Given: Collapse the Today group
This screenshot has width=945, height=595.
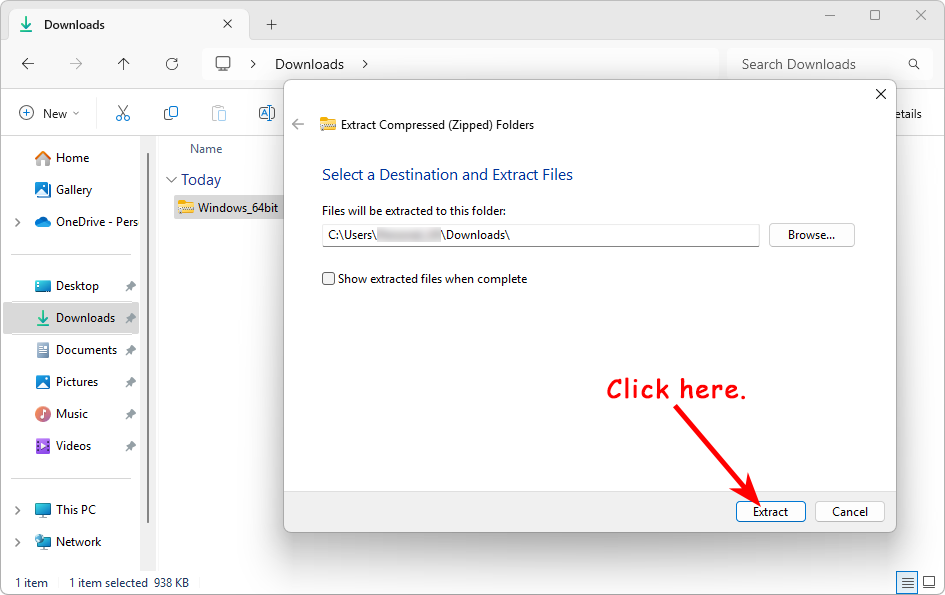Looking at the screenshot, I should pos(170,180).
